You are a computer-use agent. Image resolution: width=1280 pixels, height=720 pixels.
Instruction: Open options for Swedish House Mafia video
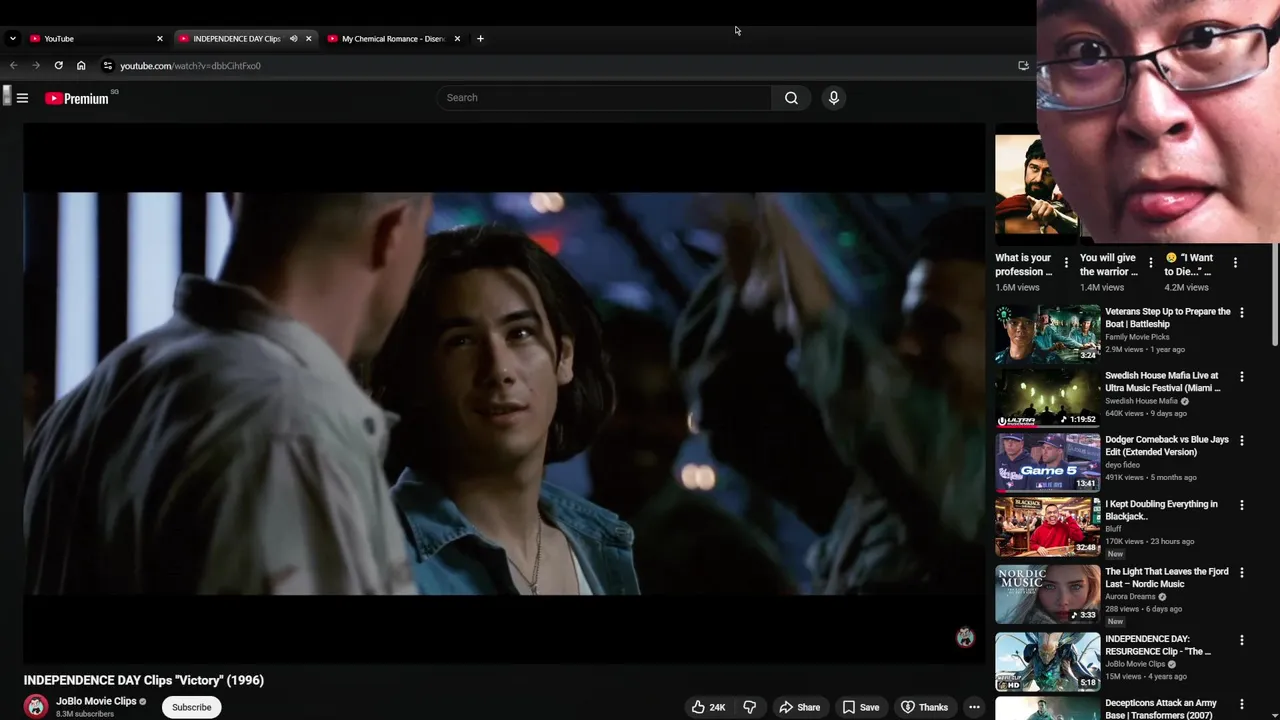click(x=1242, y=377)
